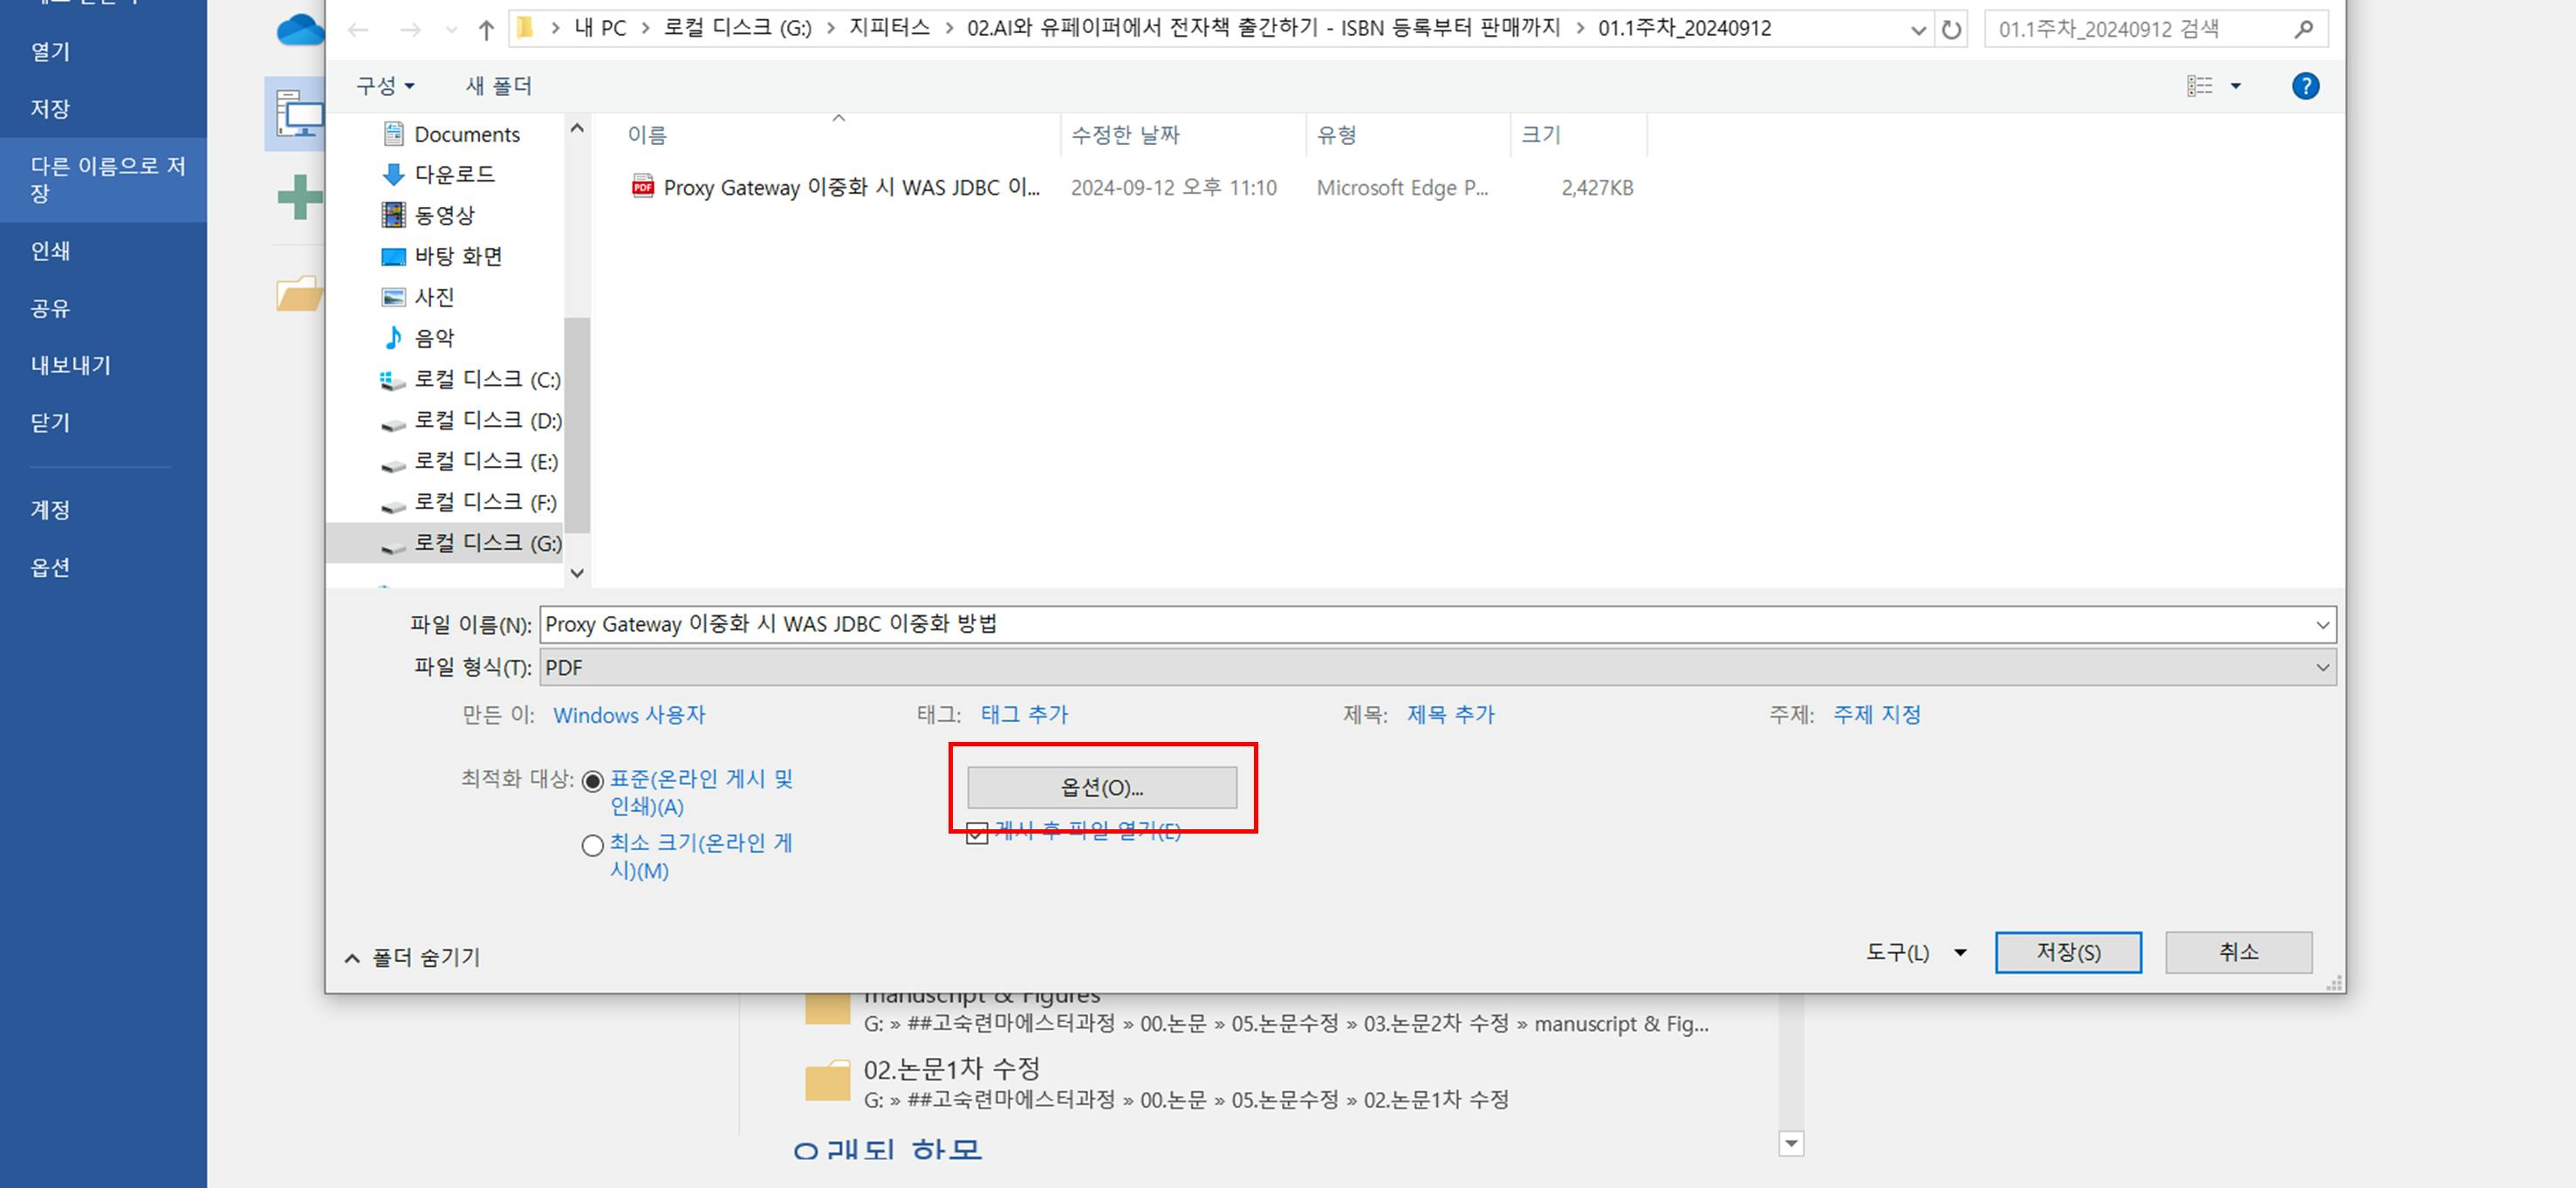This screenshot has width=2576, height=1188.
Task: Select 로컬 디스크 (D:) in navigation tree
Action: click(487, 421)
